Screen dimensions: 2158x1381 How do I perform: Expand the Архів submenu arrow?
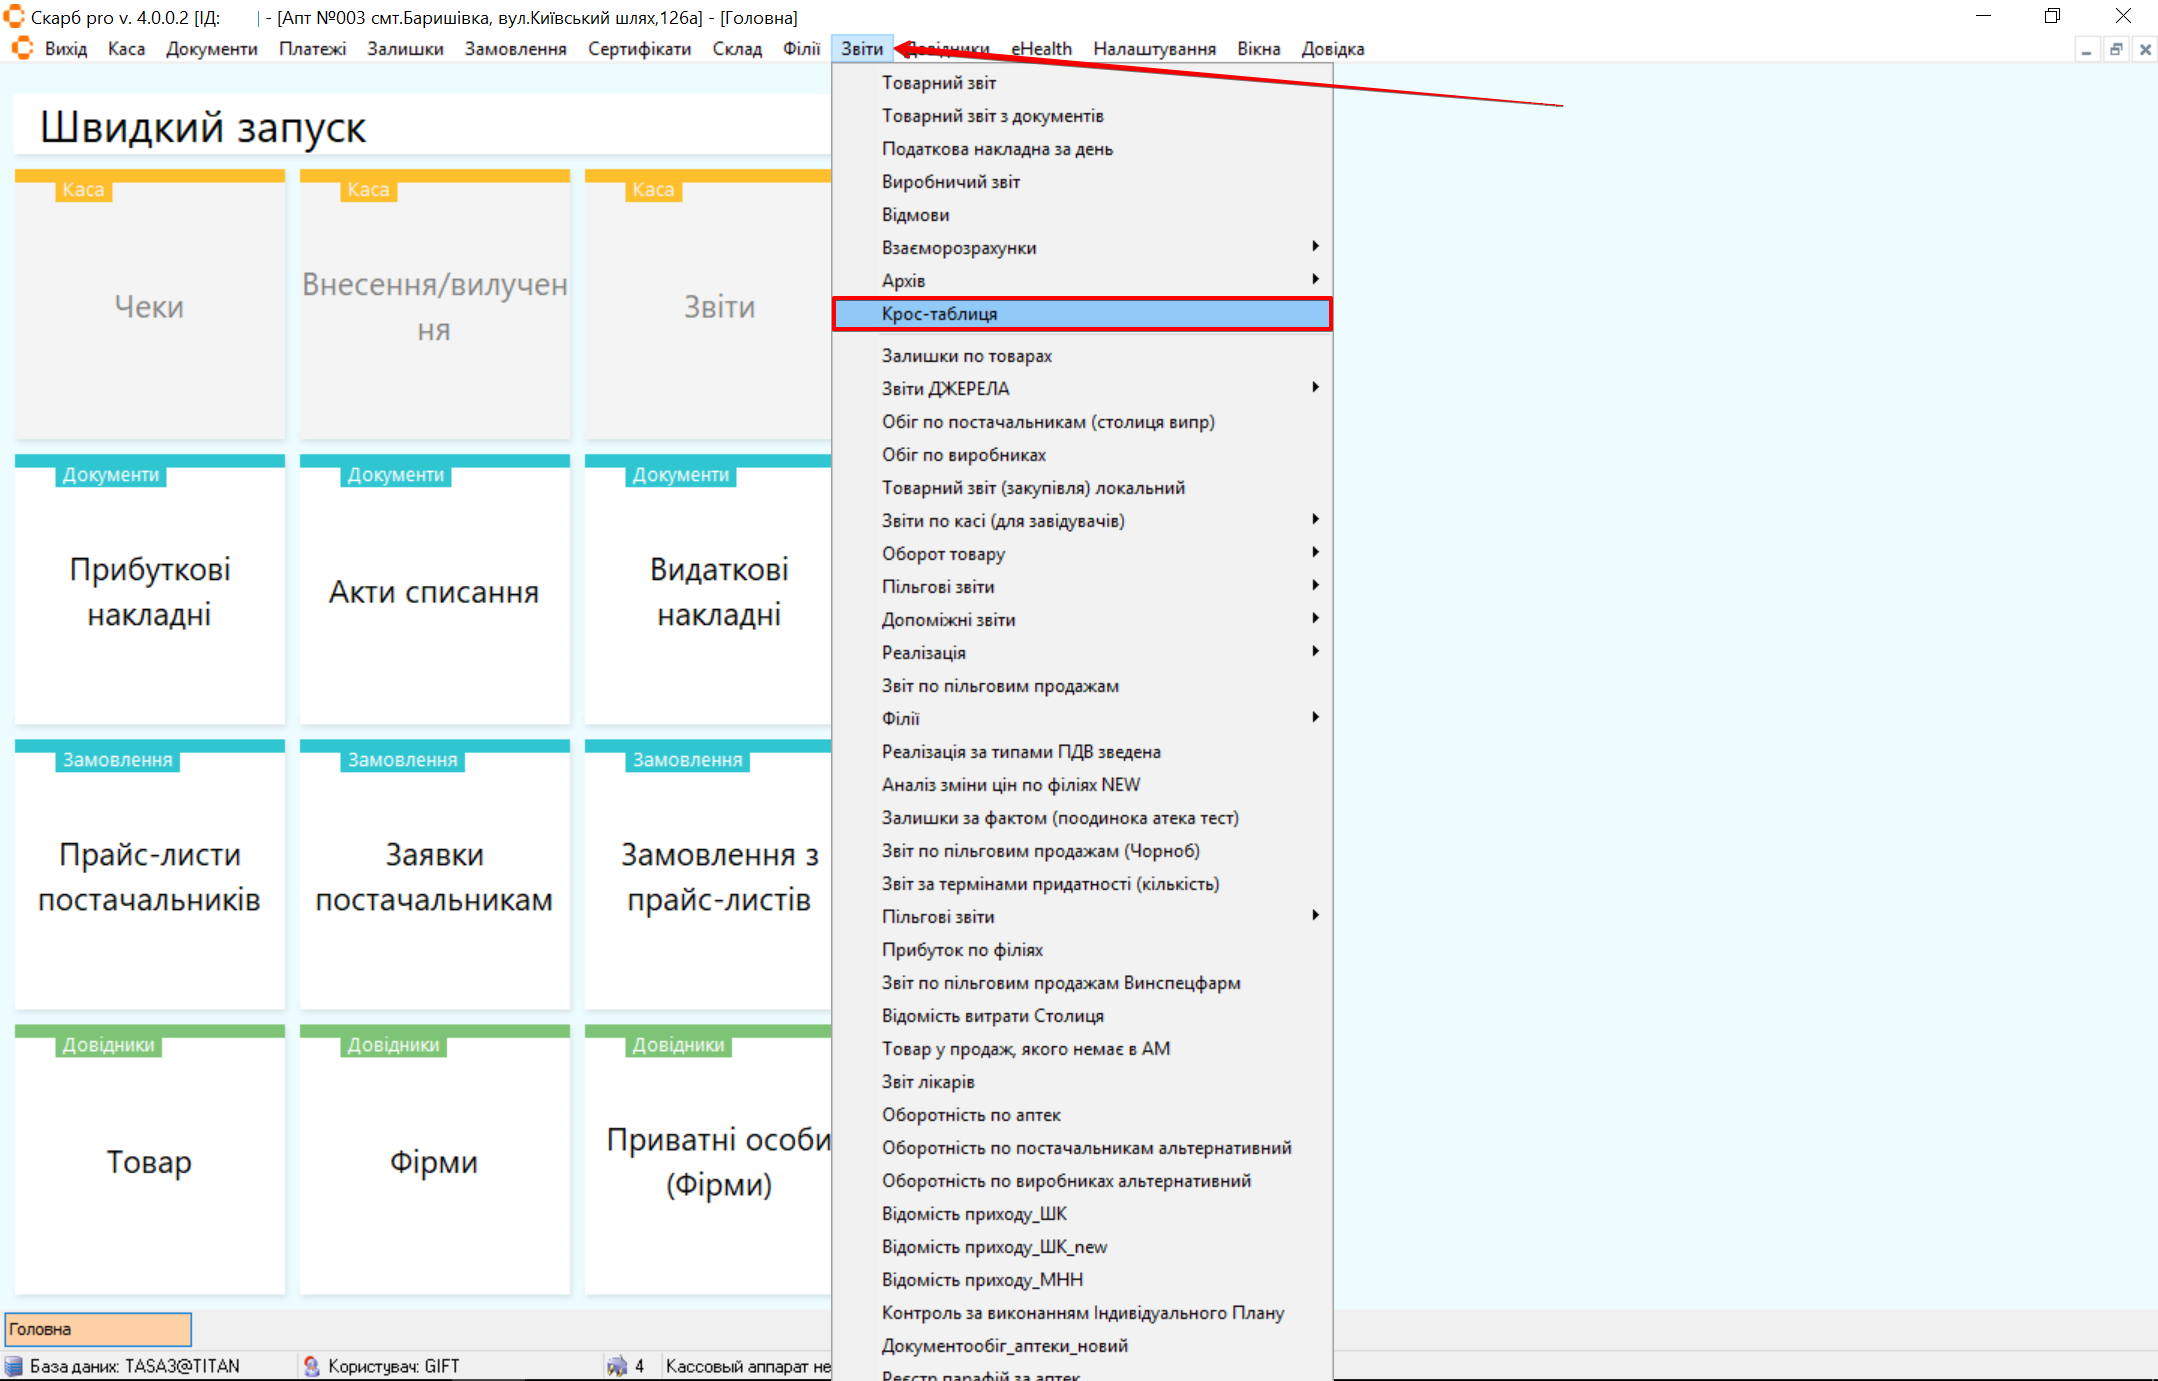(x=1315, y=280)
